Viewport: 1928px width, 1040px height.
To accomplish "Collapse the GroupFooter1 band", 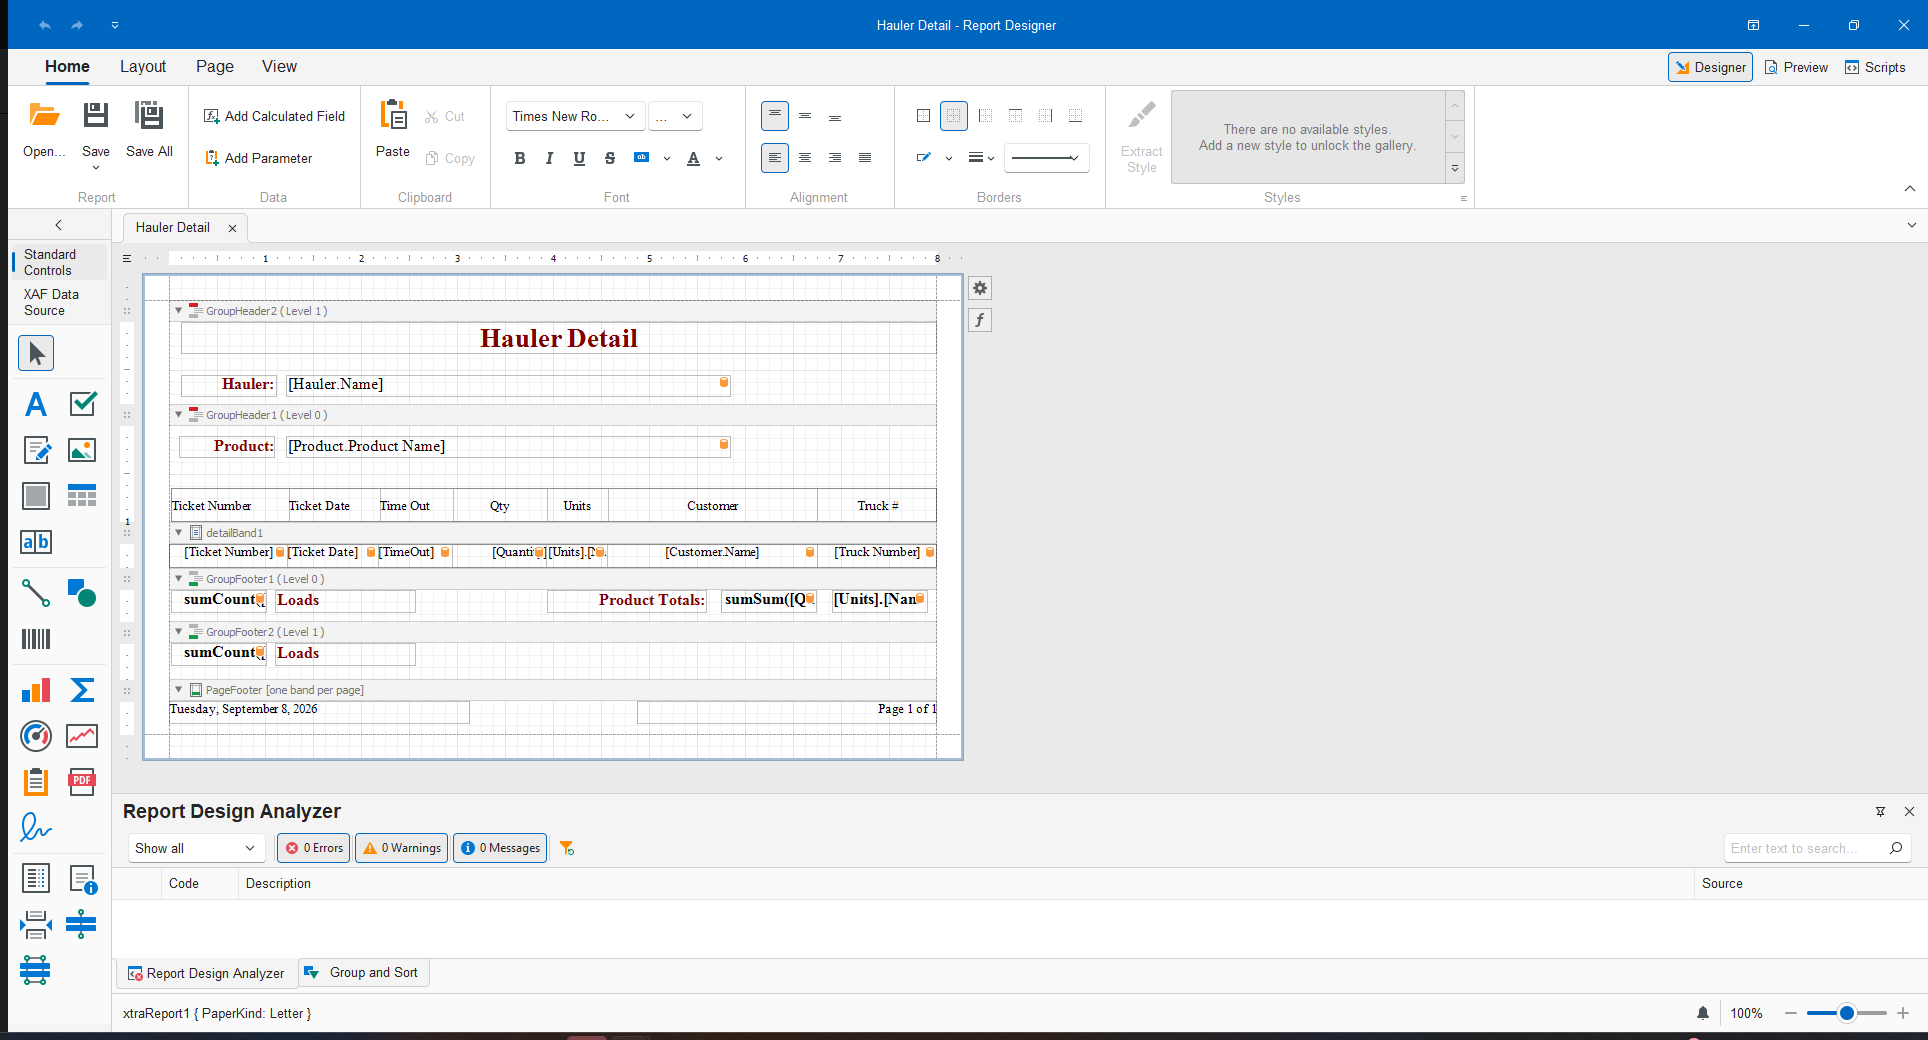I will (179, 579).
